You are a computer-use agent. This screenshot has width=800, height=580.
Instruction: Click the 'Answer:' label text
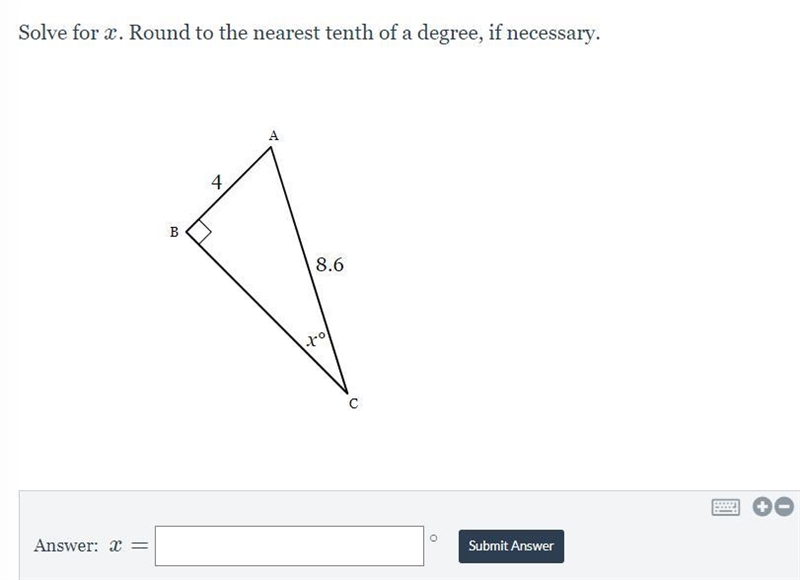point(66,545)
